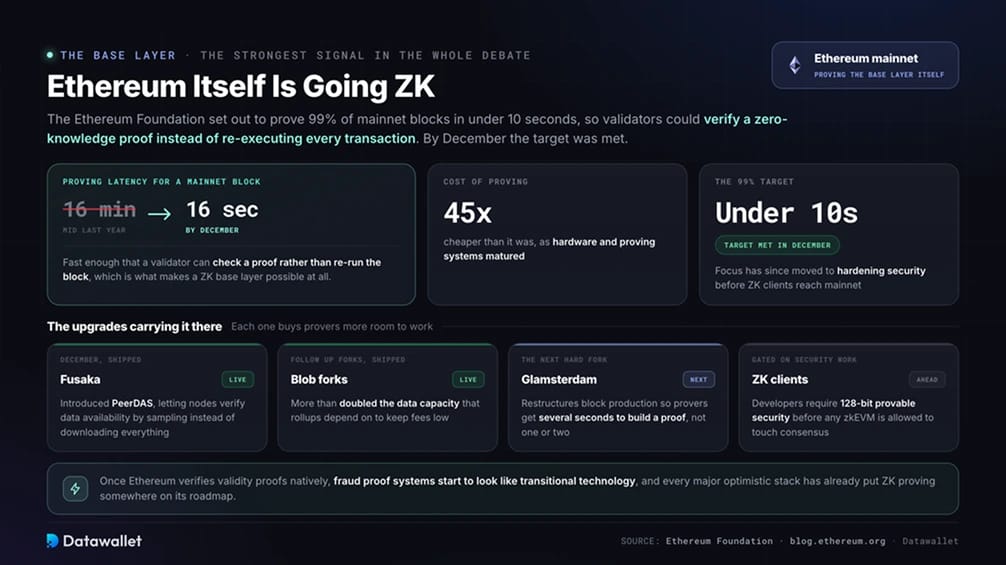Select the LIVE badge on Fusaka card
The height and width of the screenshot is (565, 1006).
pos(237,380)
